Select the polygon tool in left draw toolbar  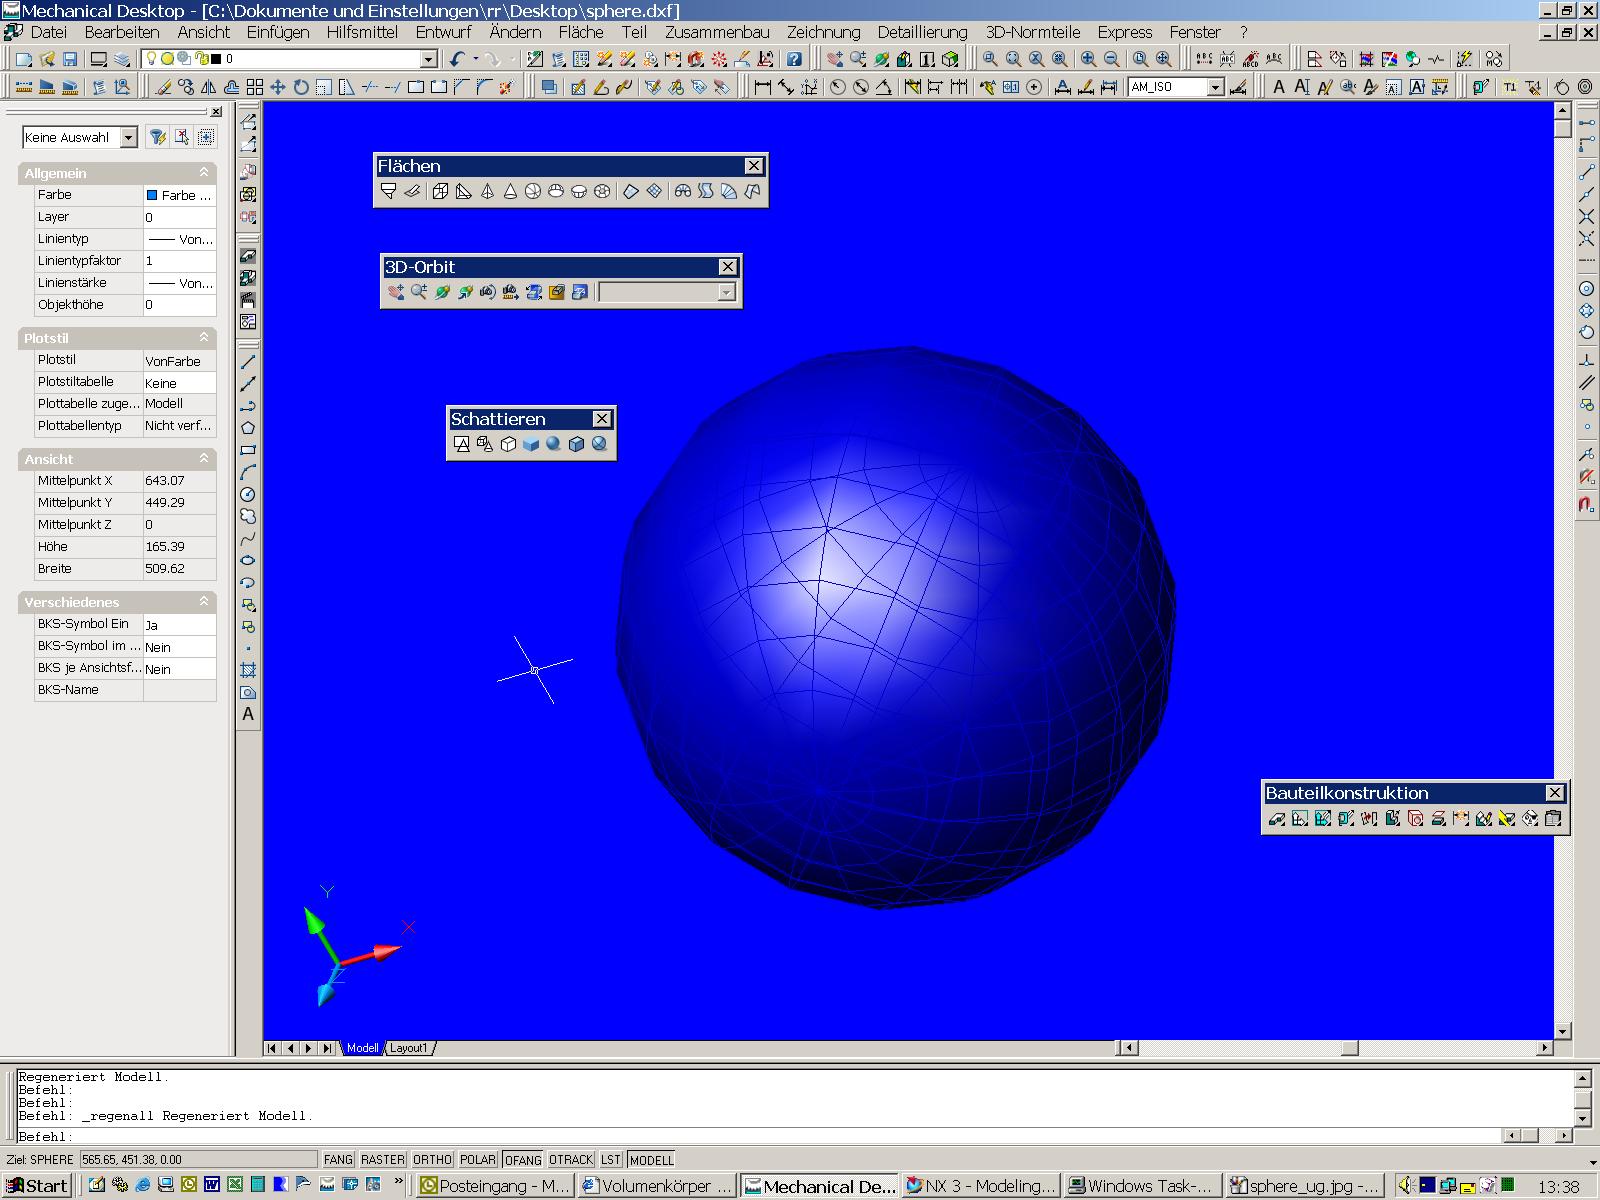[x=248, y=428]
